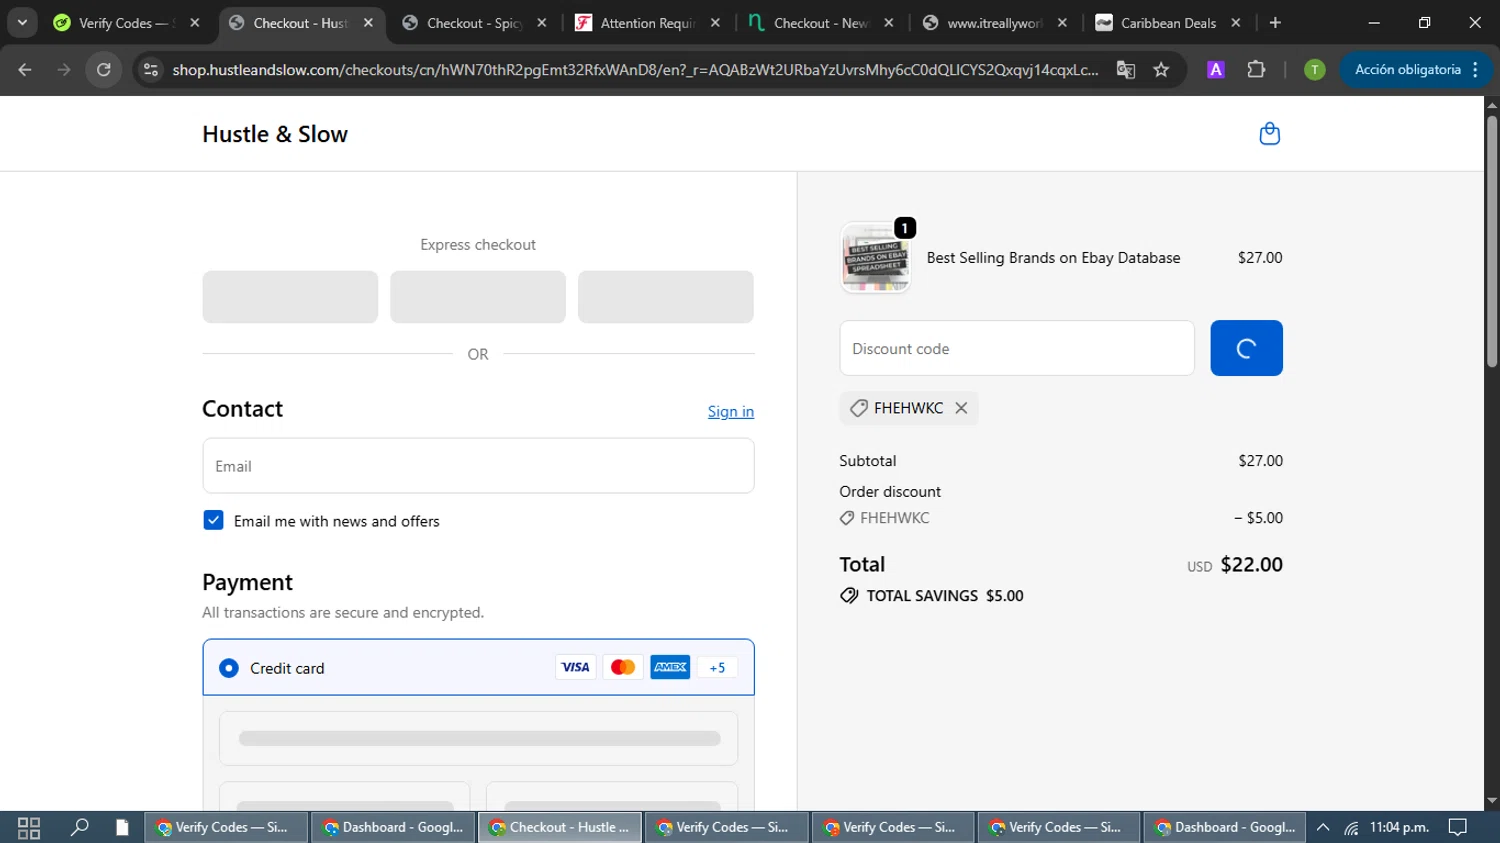The width and height of the screenshot is (1500, 843).
Task: Bookmark this page with the star
Action: [1161, 69]
